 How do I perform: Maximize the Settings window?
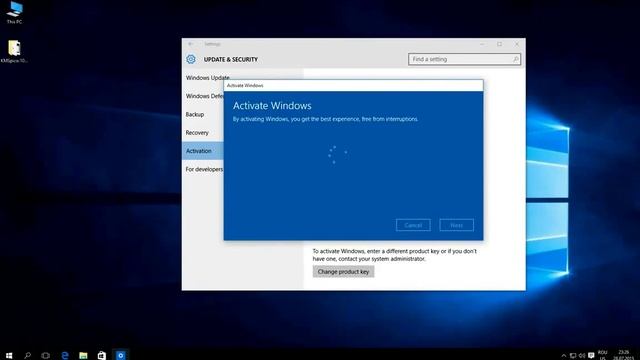point(500,44)
